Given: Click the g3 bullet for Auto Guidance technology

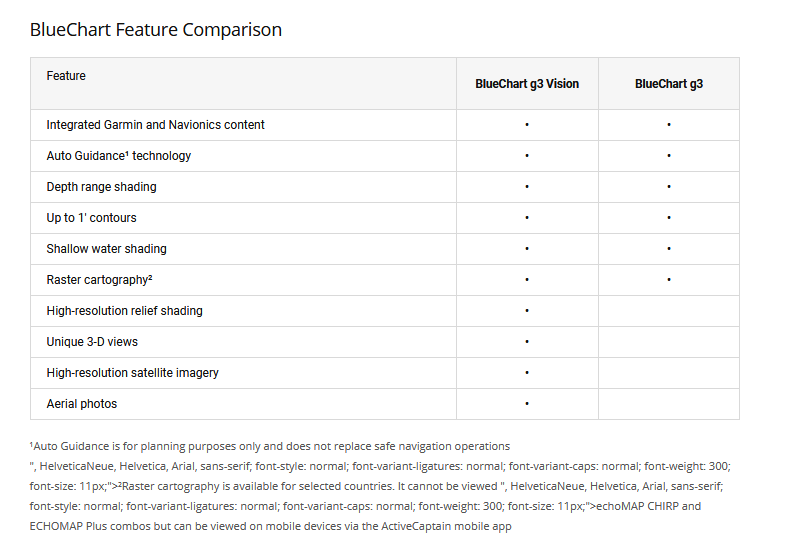Looking at the screenshot, I should coord(669,156).
